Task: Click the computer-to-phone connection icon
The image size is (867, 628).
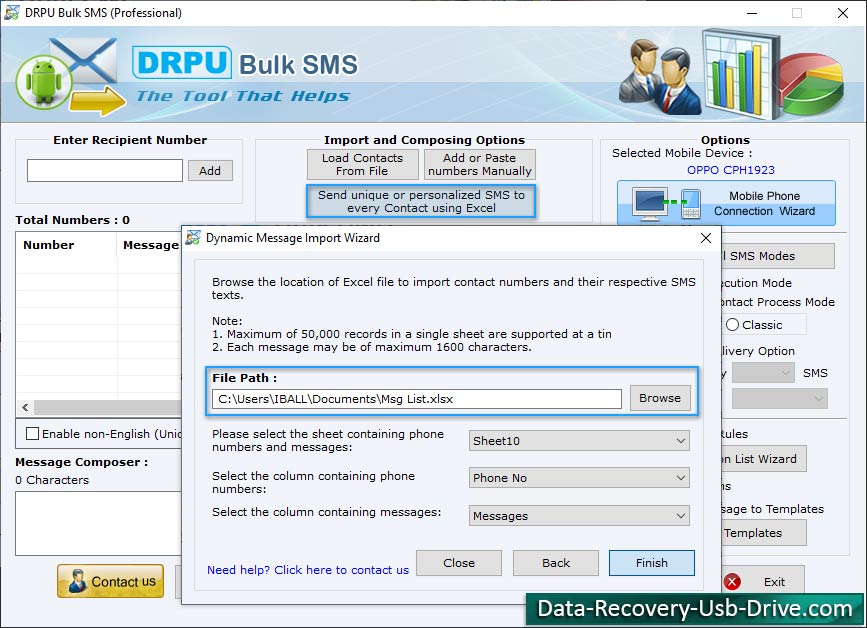Action: coord(667,204)
